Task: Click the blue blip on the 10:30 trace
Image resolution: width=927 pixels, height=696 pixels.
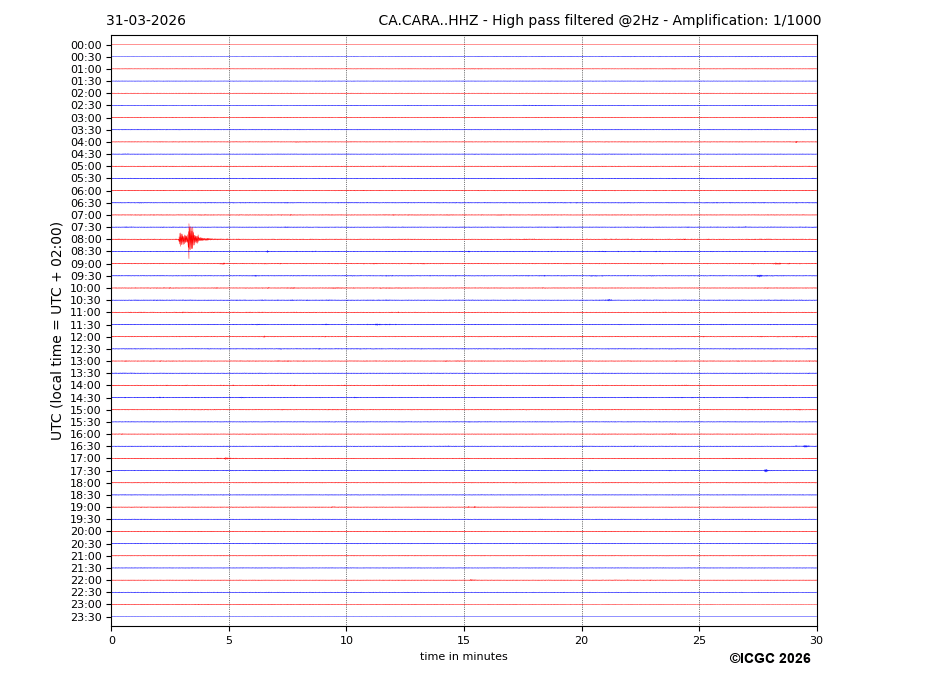Action: click(608, 299)
